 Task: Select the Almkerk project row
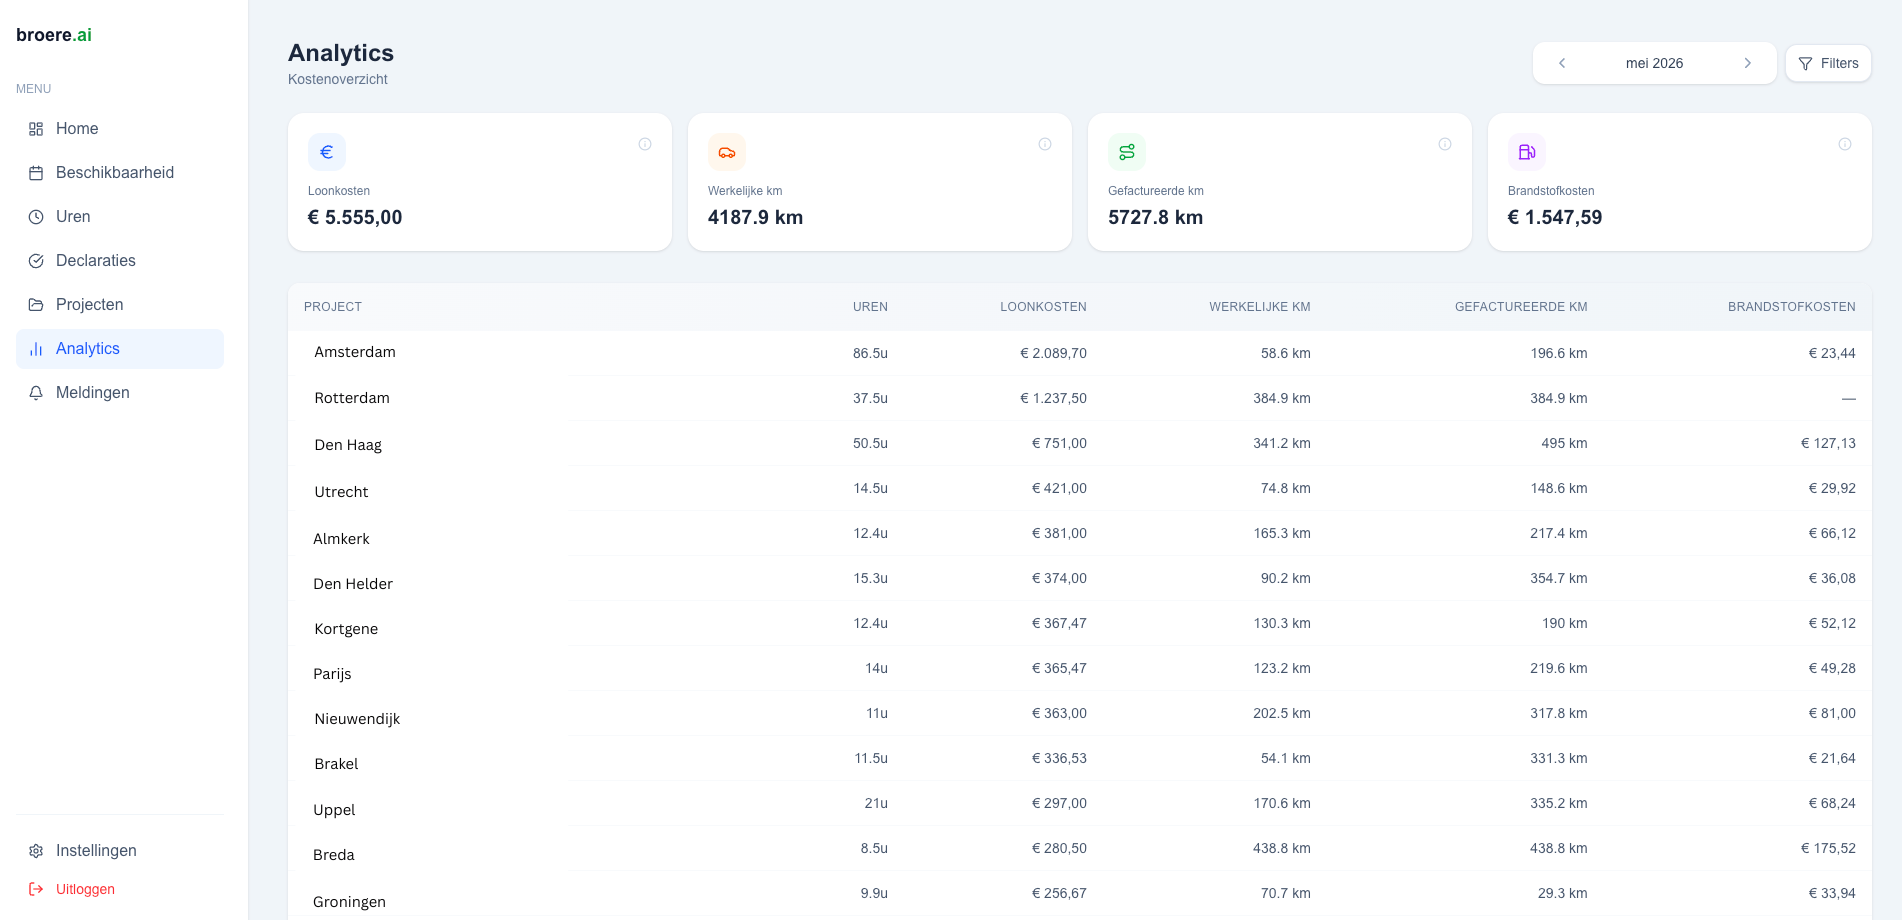tap(1080, 533)
